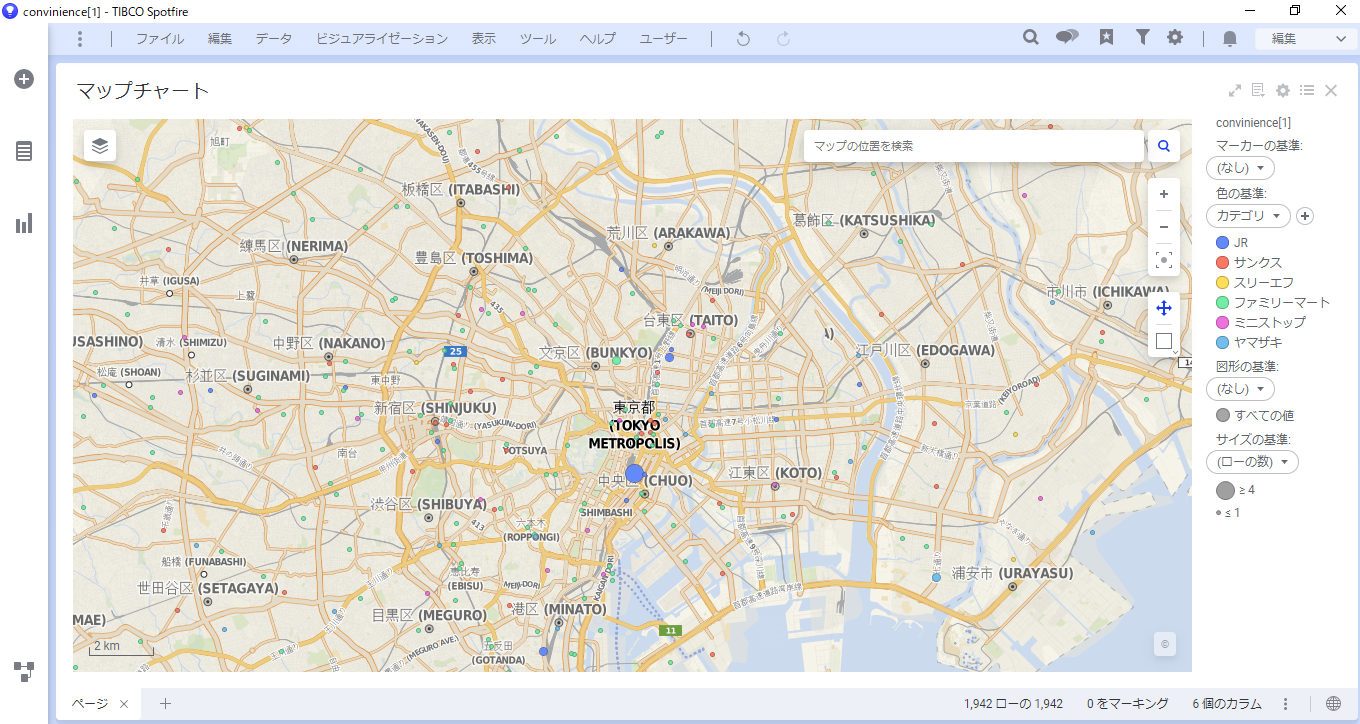Click the すべての値 gray shape swatch
The width and height of the screenshot is (1360, 724).
click(1222, 415)
